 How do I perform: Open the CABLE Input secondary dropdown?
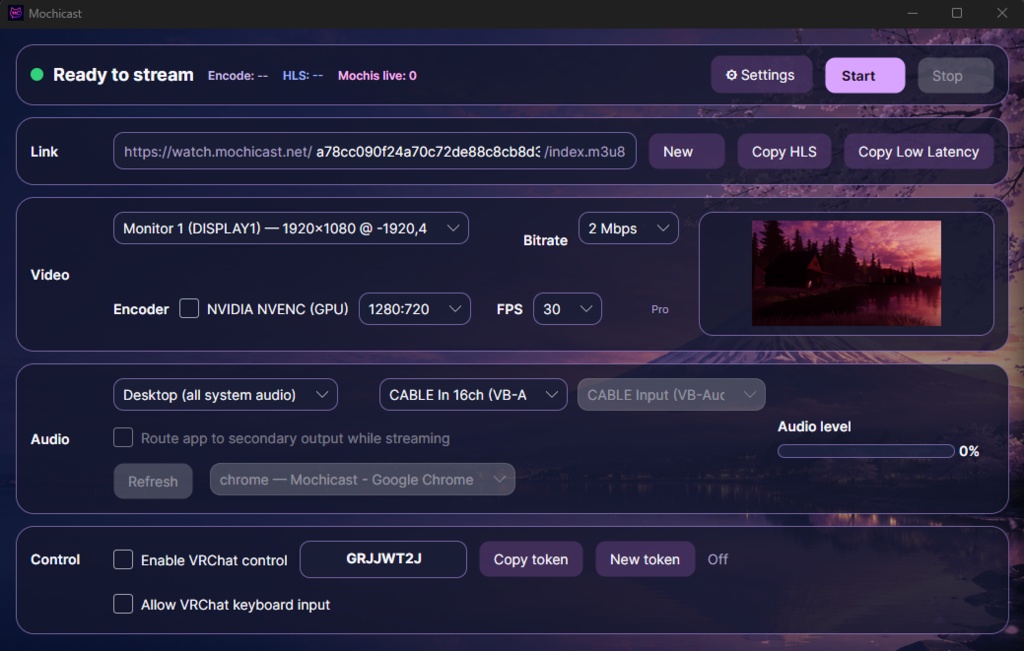pyautogui.click(x=671, y=394)
